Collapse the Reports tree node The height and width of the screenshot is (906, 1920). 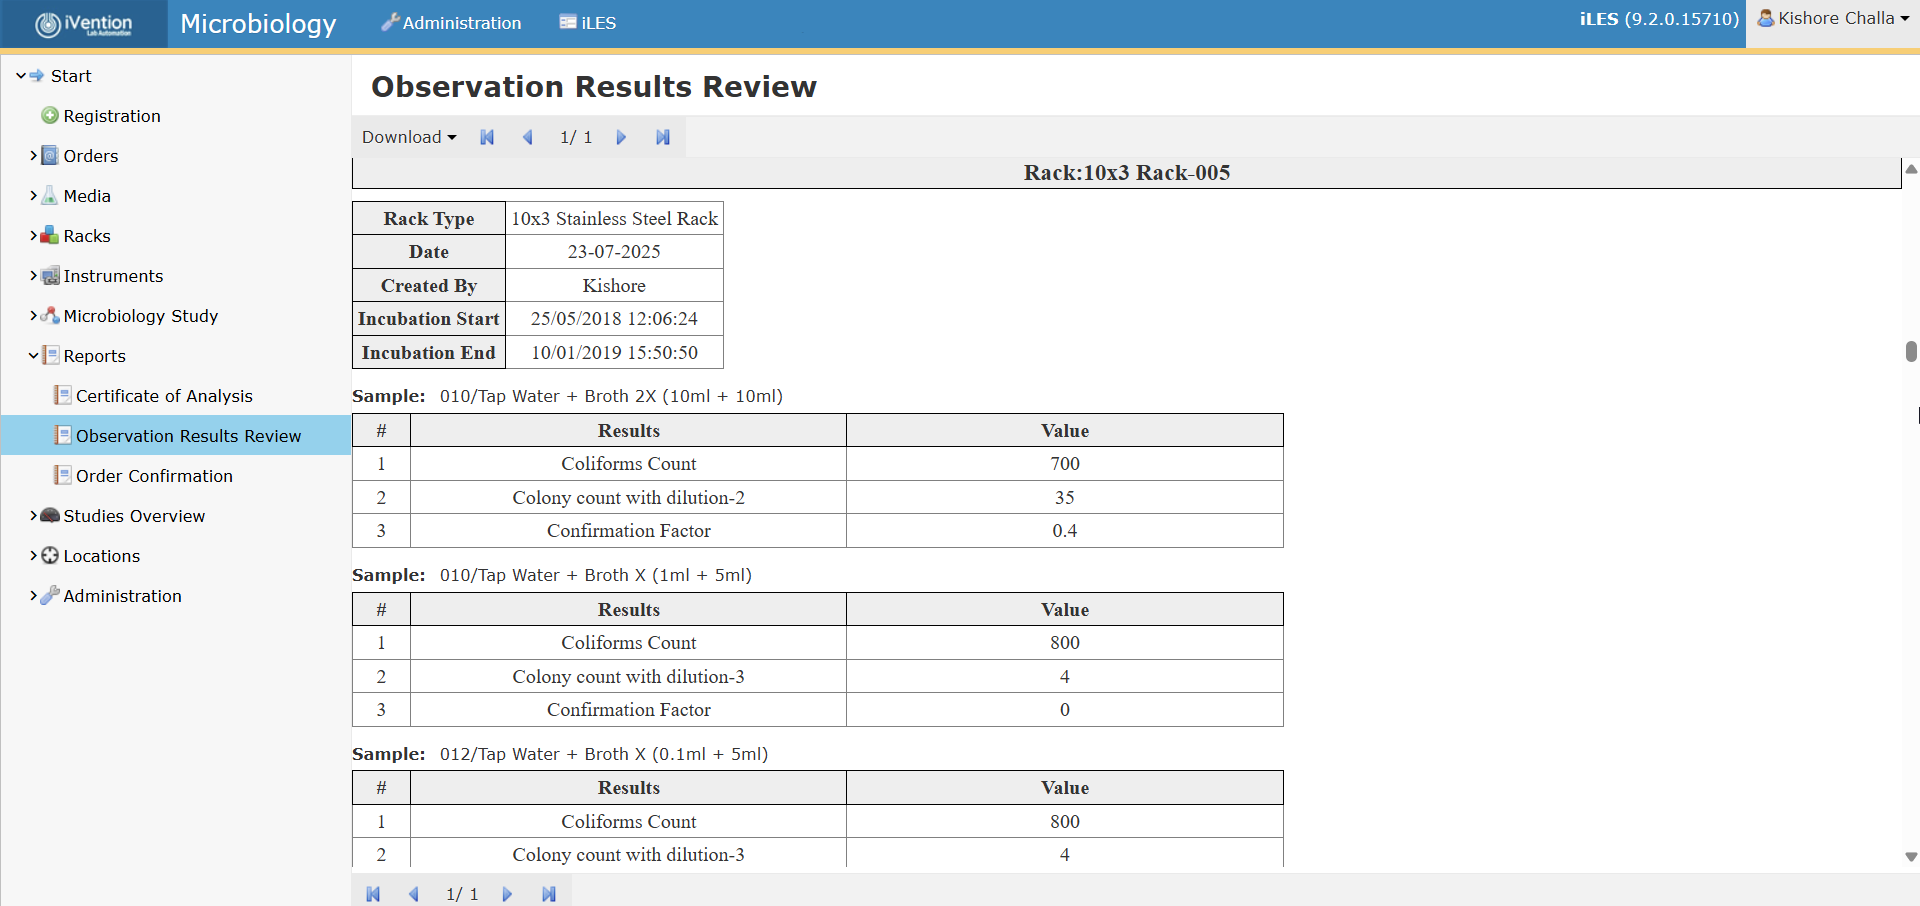pos(33,356)
